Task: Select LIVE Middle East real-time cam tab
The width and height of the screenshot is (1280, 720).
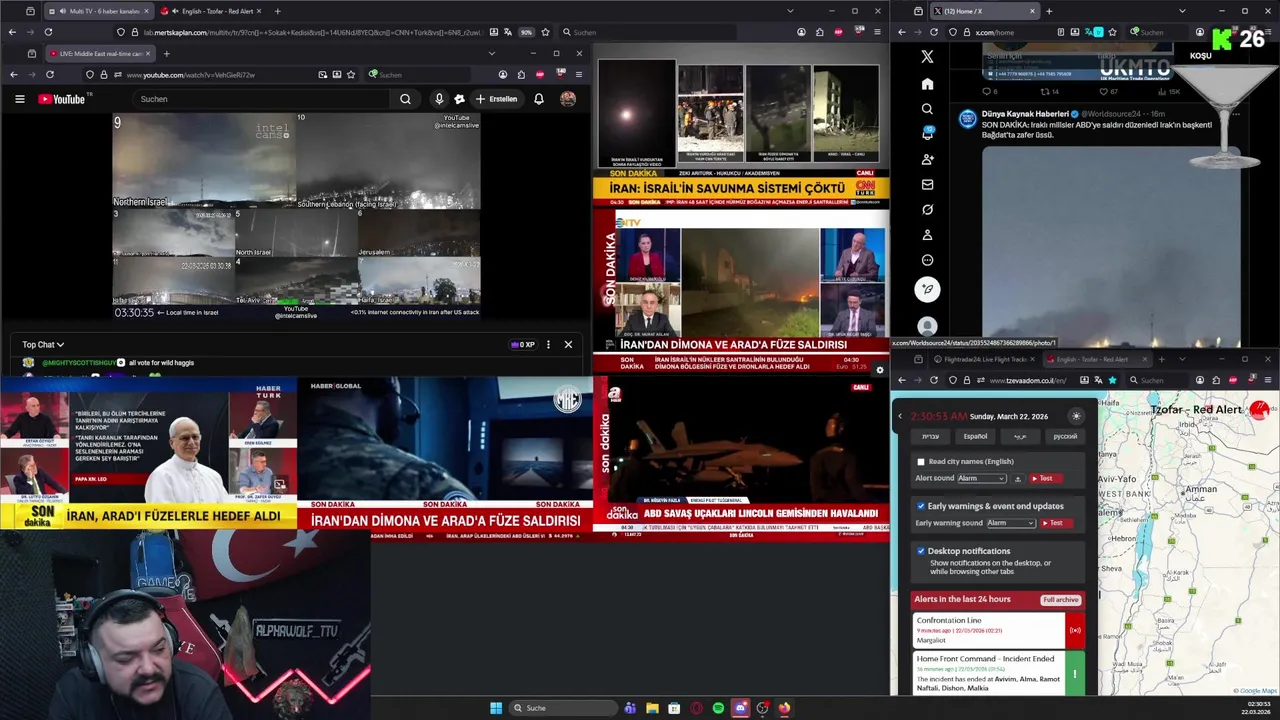Action: [101, 53]
